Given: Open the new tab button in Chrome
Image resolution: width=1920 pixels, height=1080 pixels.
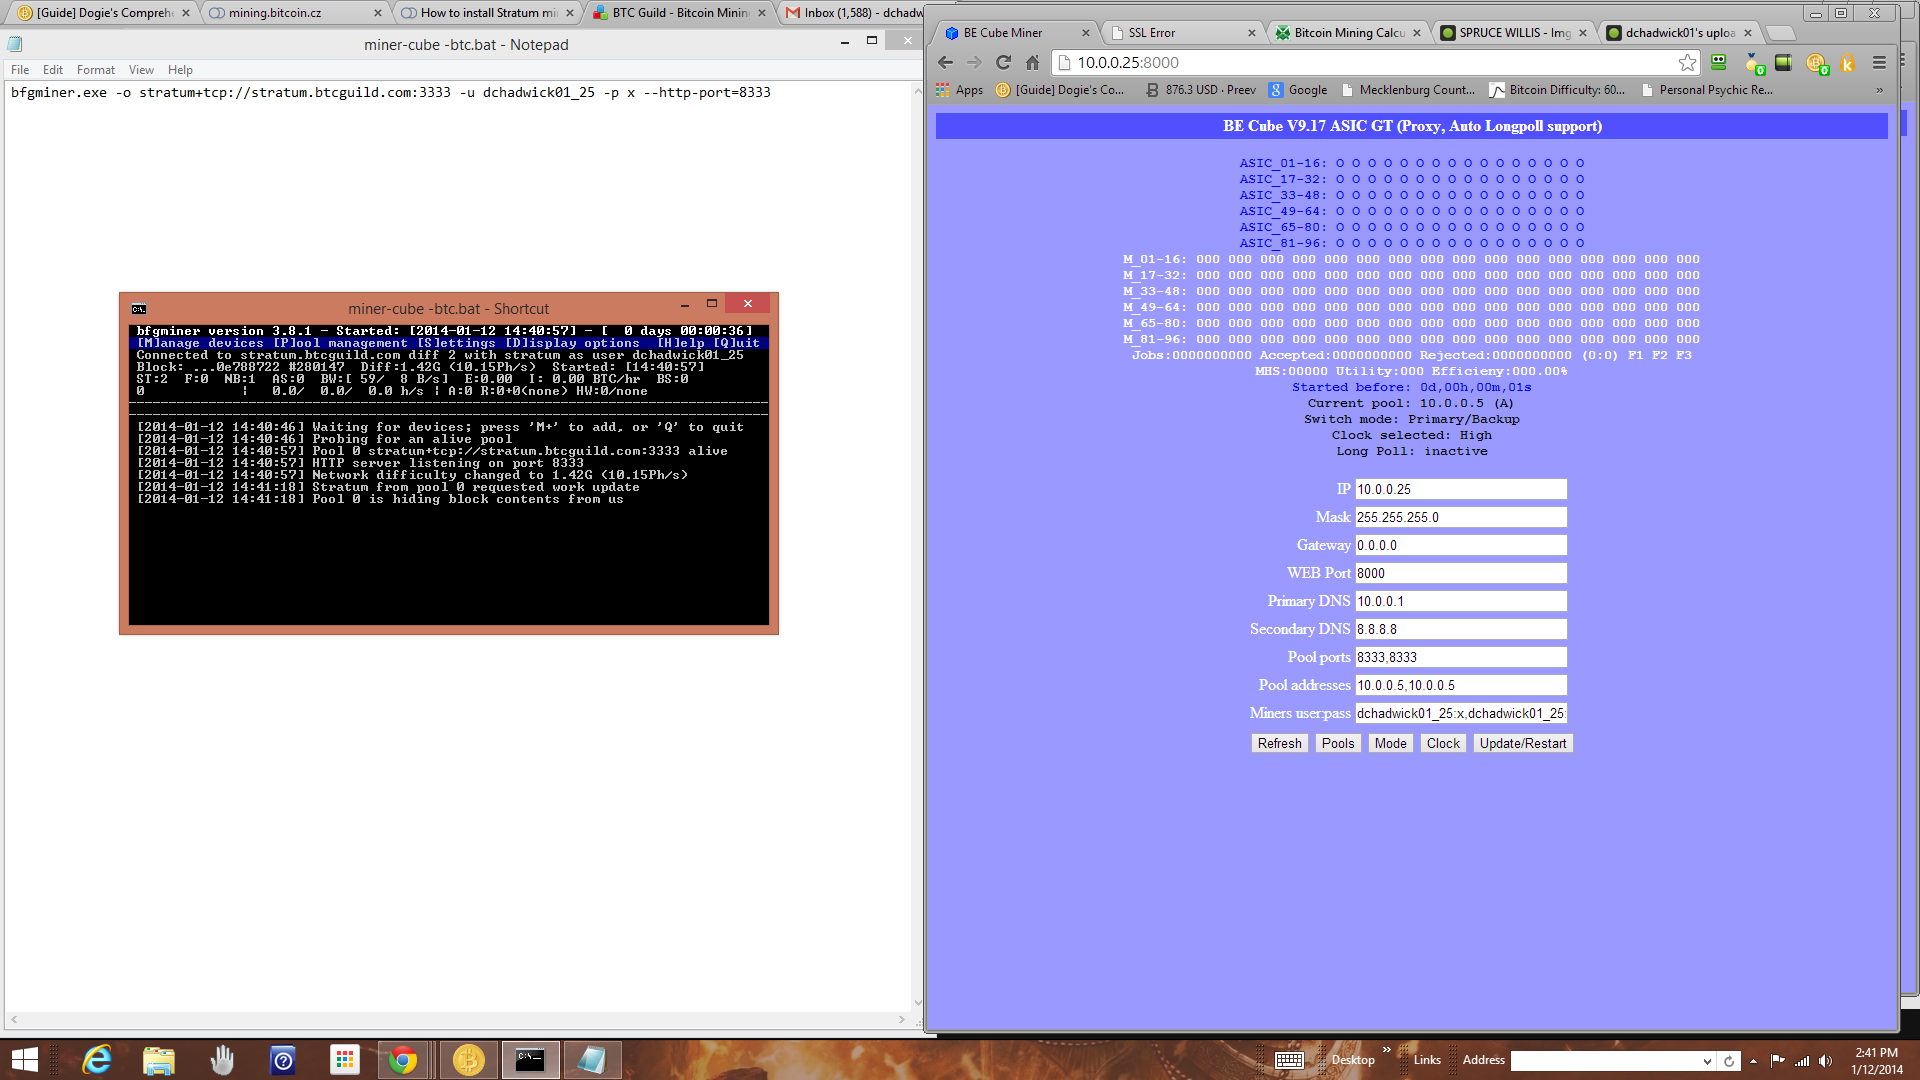Looking at the screenshot, I should coord(1781,33).
